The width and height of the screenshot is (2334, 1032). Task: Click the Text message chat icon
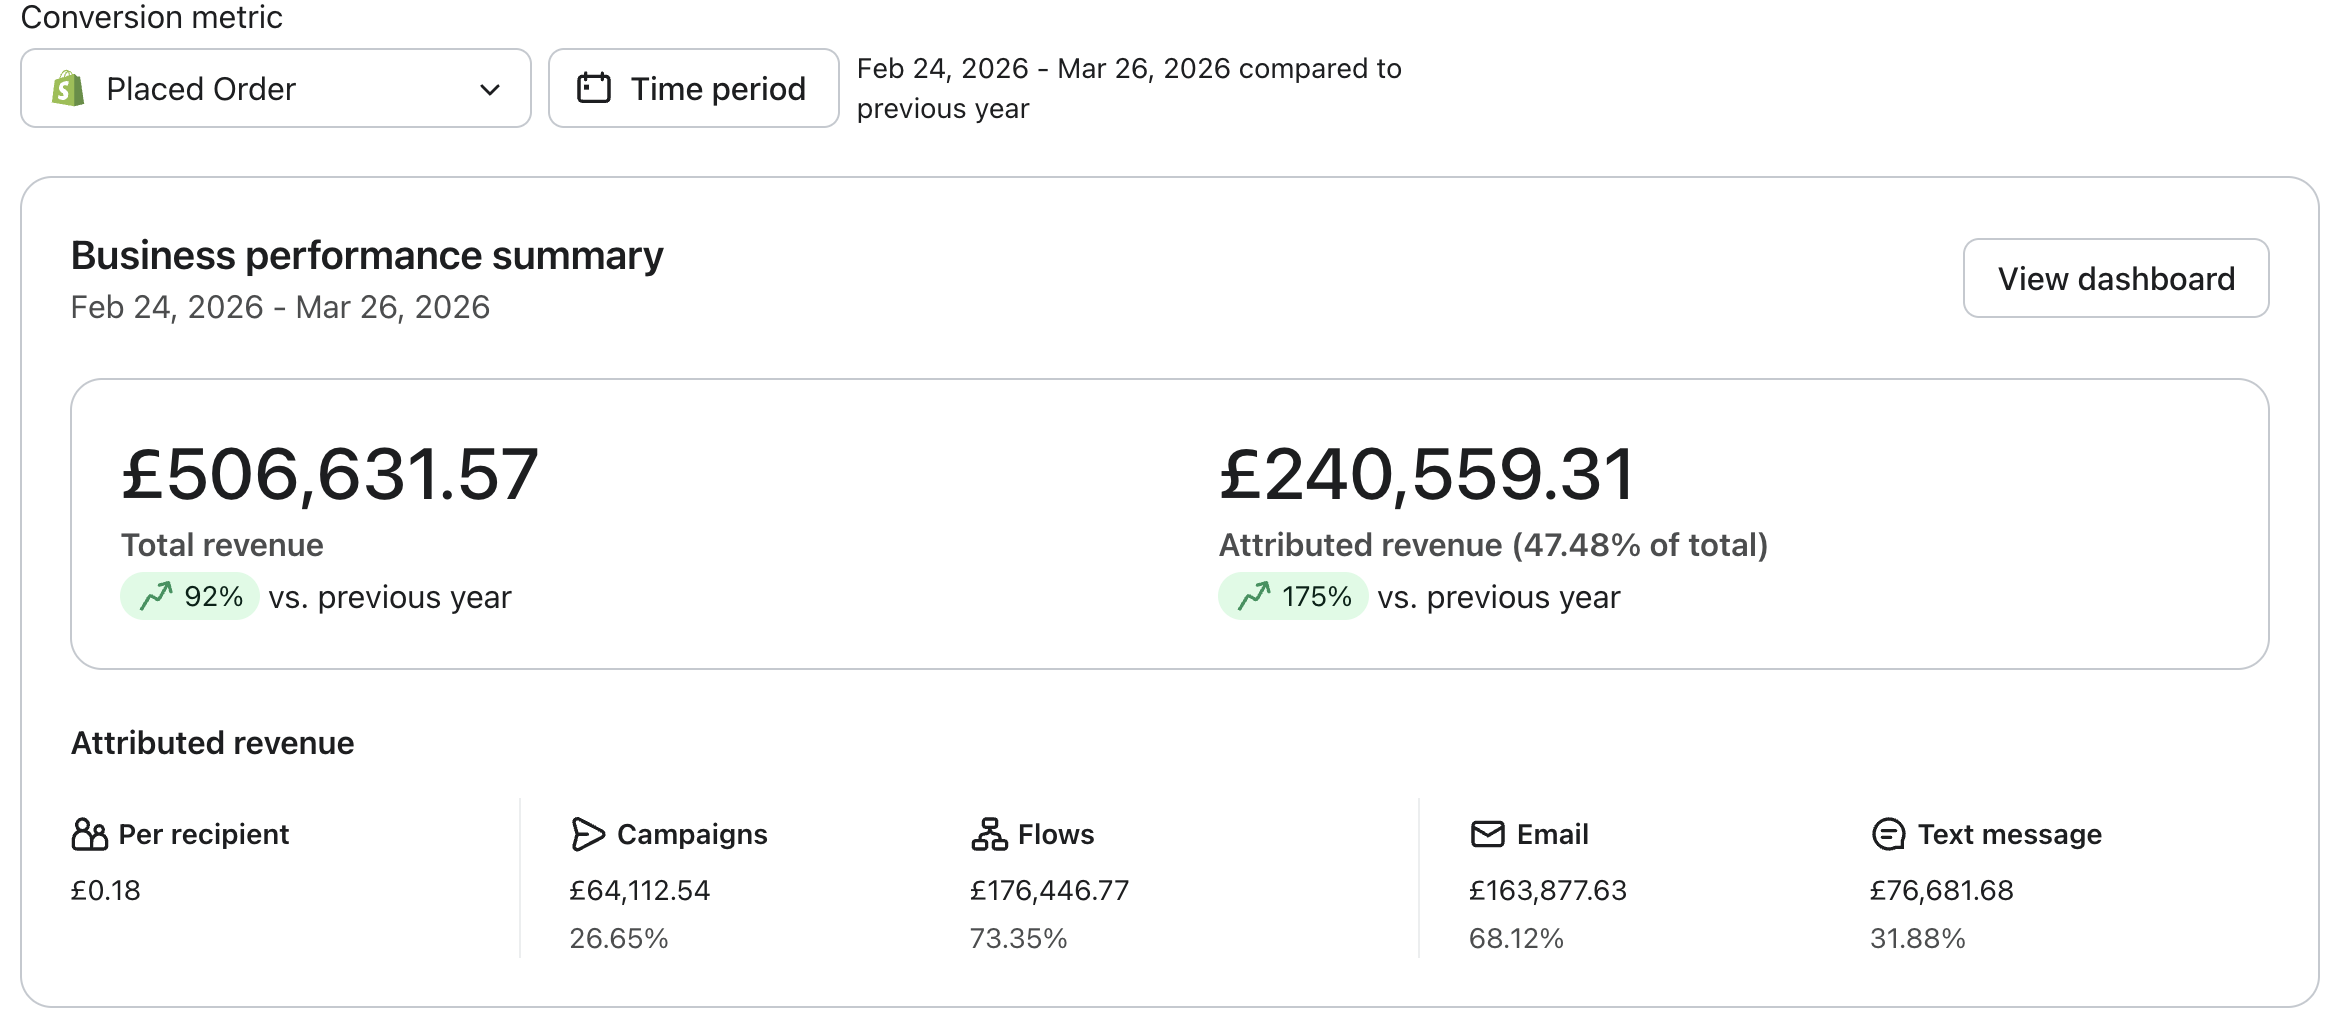click(1888, 833)
